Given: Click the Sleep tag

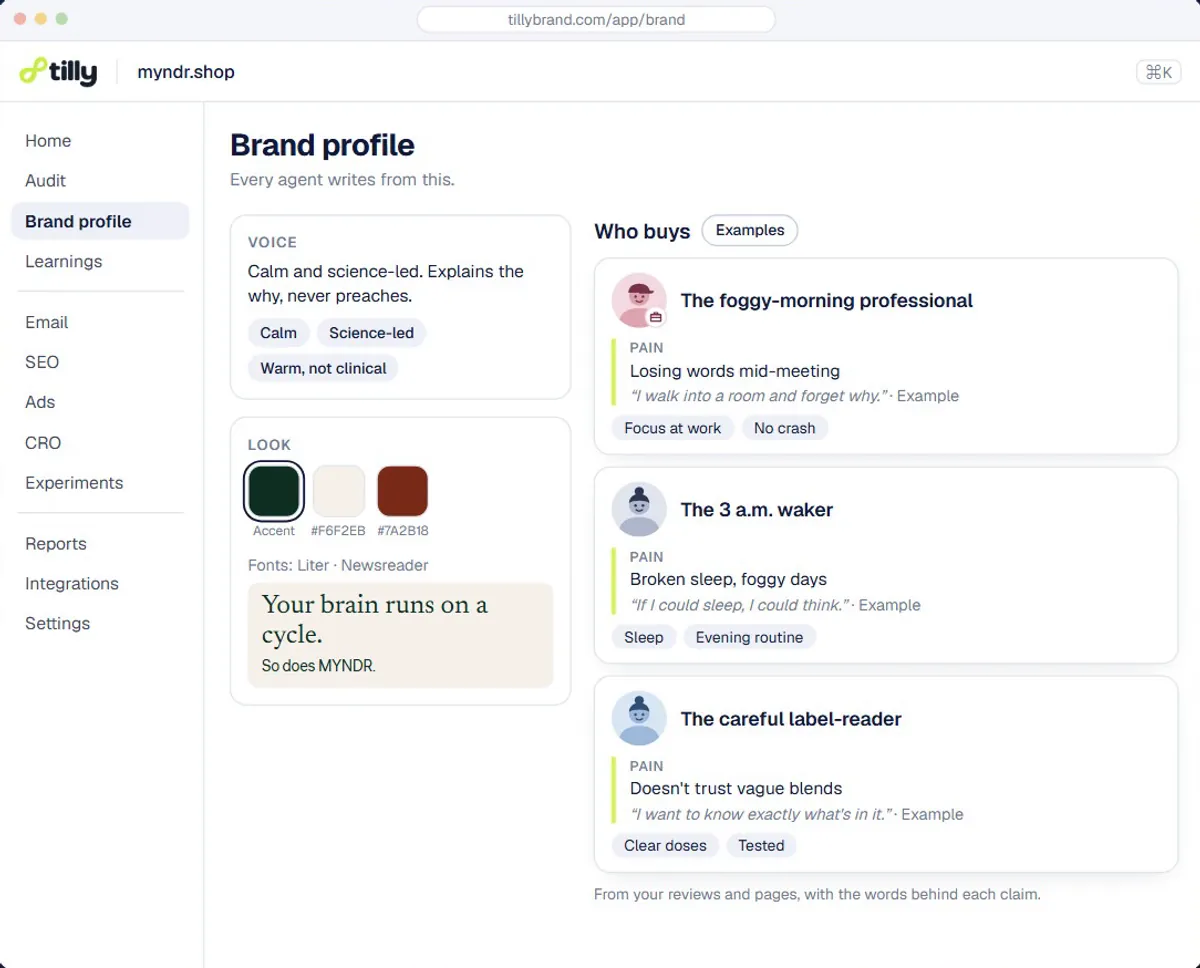Looking at the screenshot, I should pos(644,637).
